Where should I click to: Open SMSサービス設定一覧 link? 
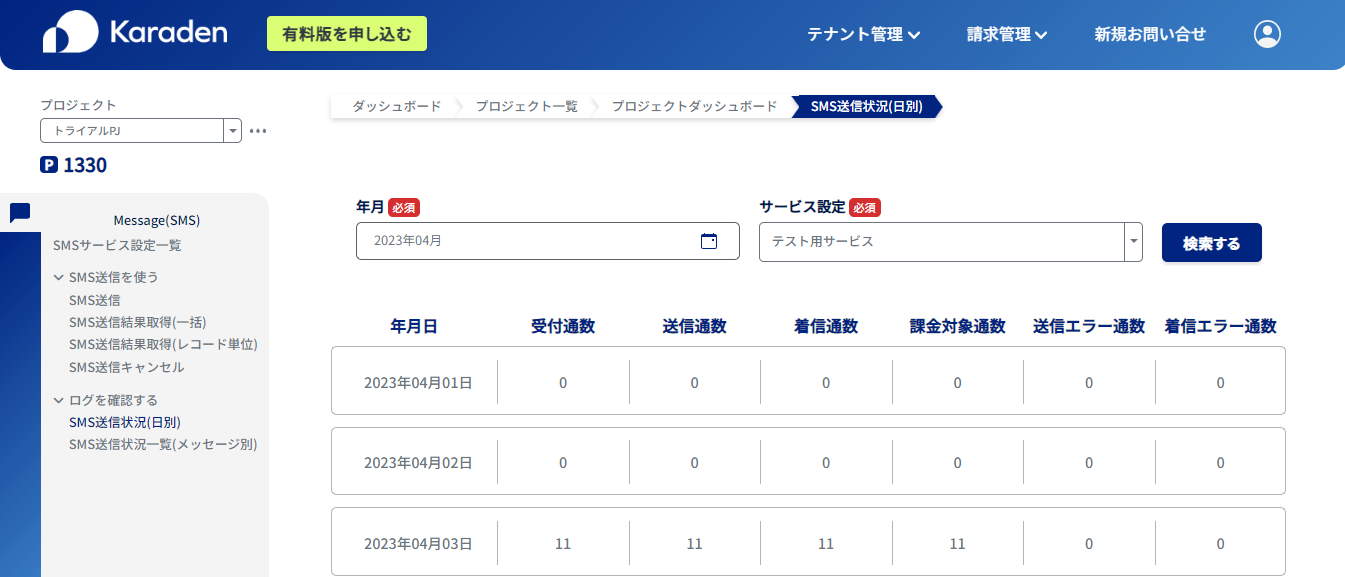pyautogui.click(x=117, y=245)
